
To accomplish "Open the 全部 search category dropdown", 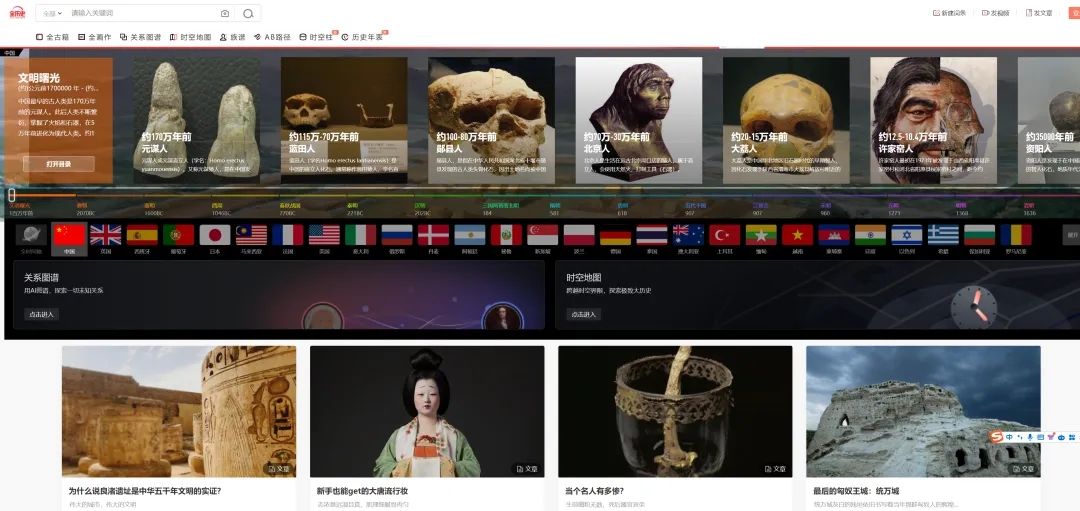I will click(x=52, y=13).
